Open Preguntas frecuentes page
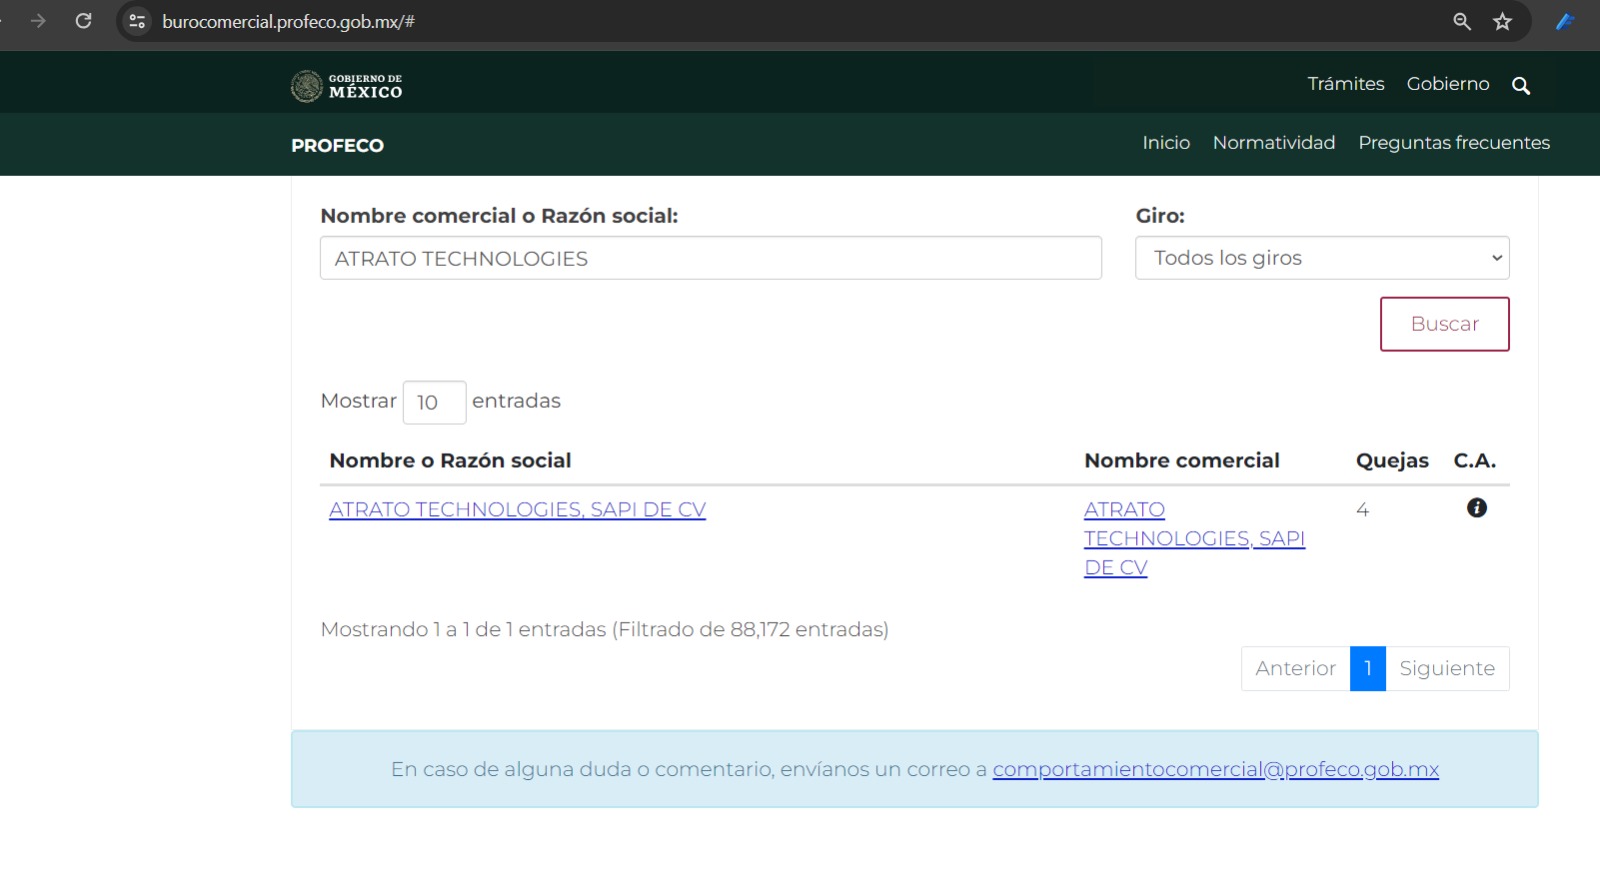Image resolution: width=1600 pixels, height=871 pixels. (x=1453, y=143)
